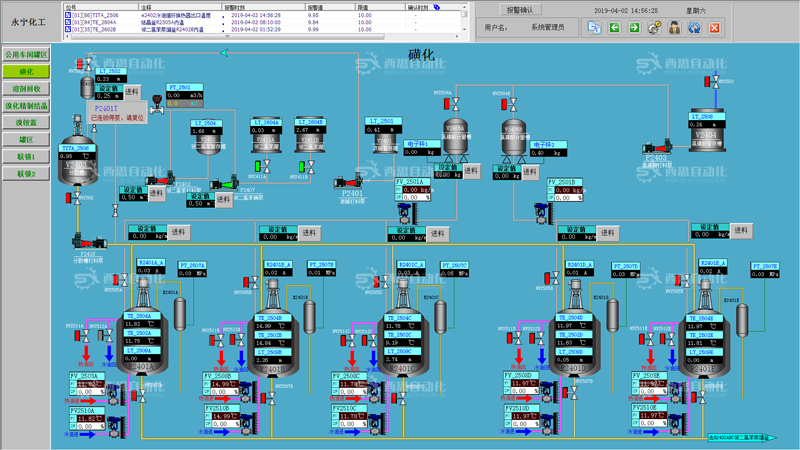Image resolution: width=800 pixels, height=450 pixels.
Task: Toggle valve HV2505A above reactor R2401A
Action: pyautogui.click(x=120, y=280)
